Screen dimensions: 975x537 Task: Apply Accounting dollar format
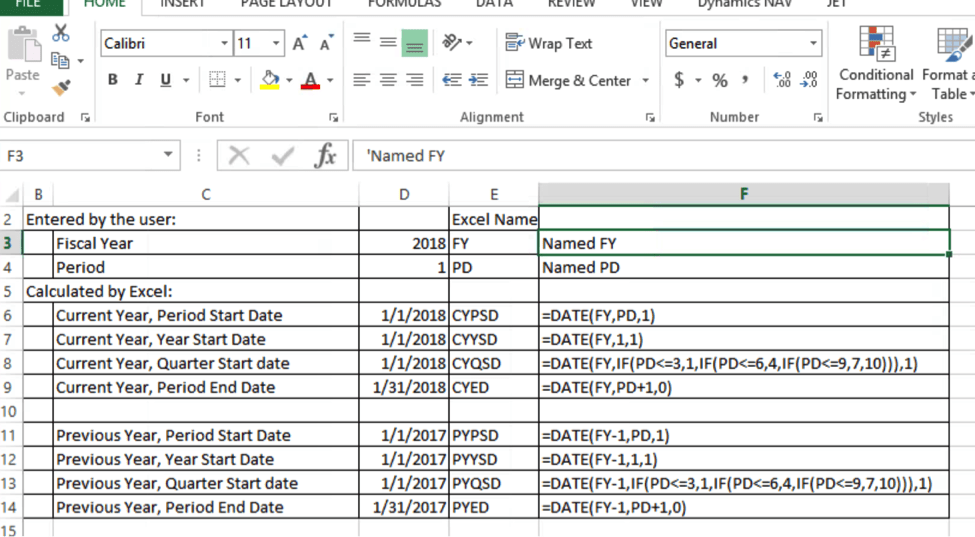tap(679, 80)
